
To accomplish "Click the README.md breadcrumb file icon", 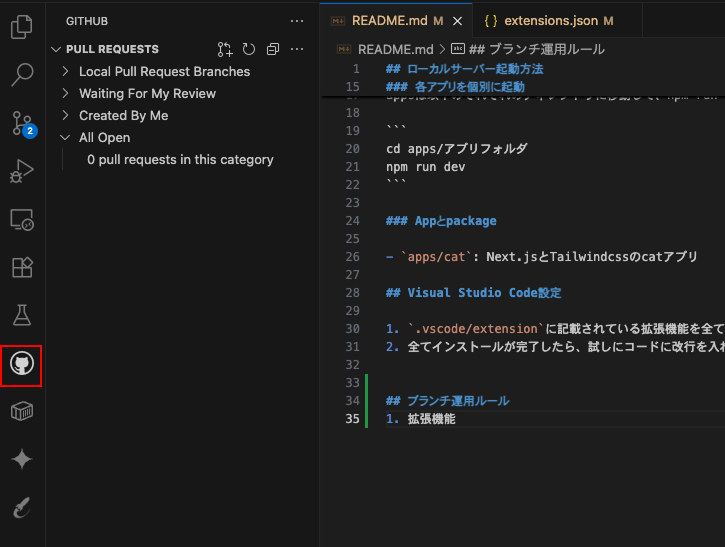I will [x=344, y=49].
